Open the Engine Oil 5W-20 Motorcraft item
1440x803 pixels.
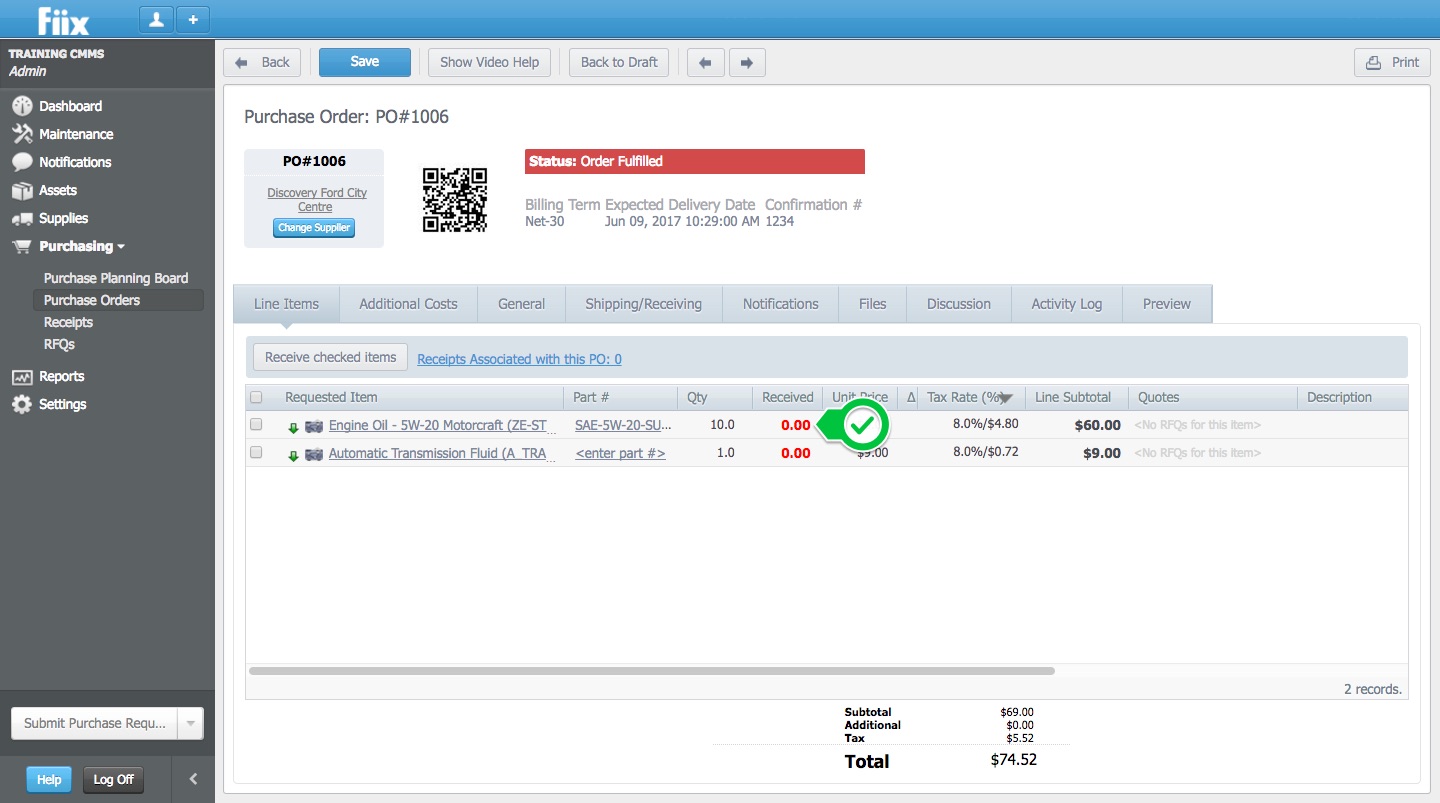(438, 425)
